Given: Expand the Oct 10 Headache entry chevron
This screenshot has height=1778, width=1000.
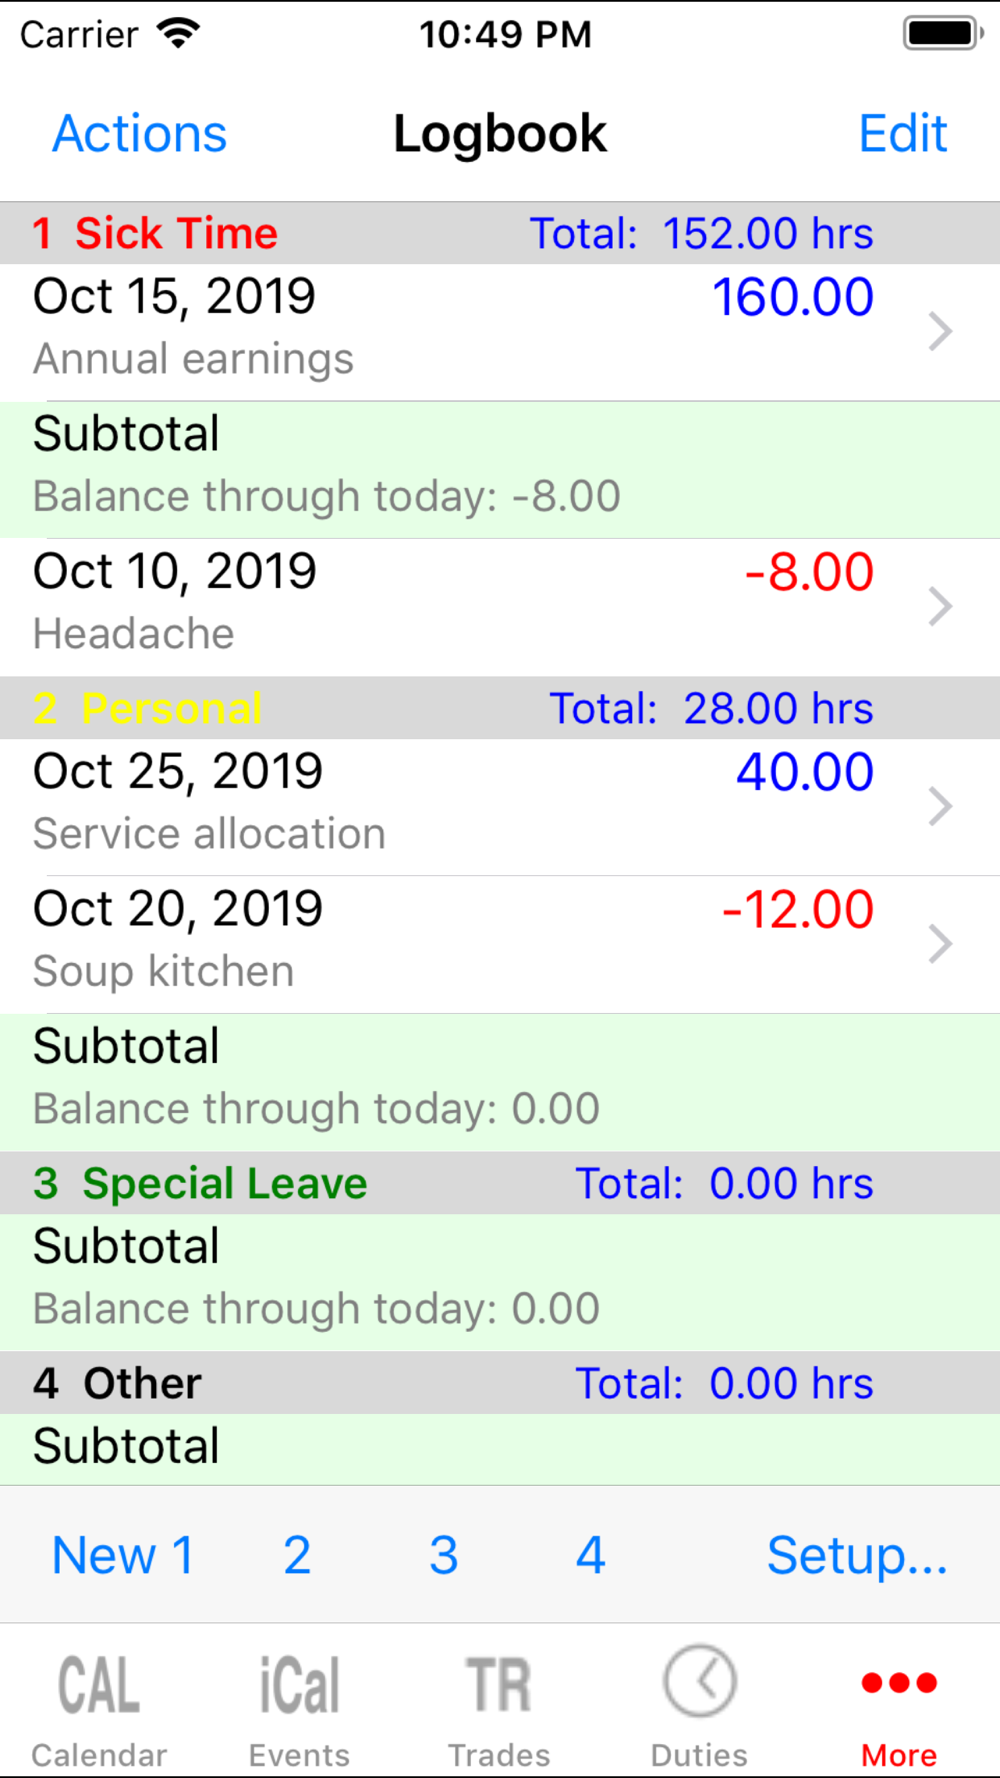Looking at the screenshot, I should (x=939, y=606).
